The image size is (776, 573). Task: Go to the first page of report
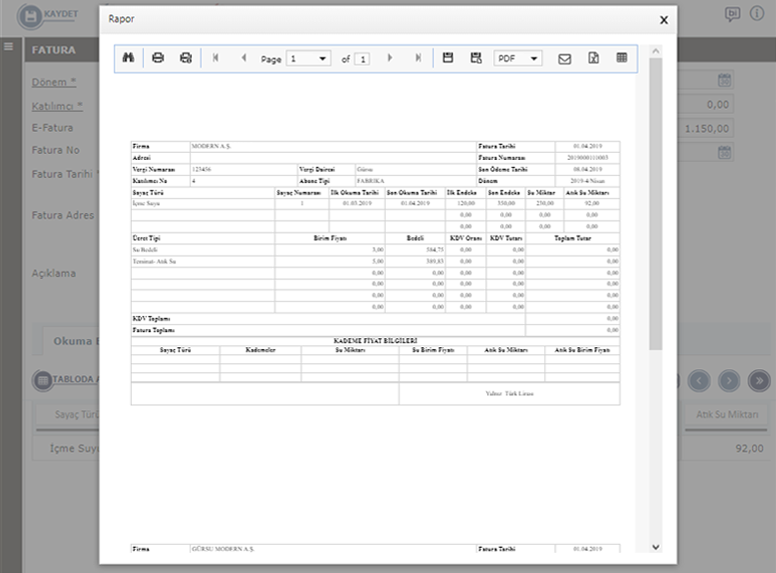pyautogui.click(x=216, y=59)
